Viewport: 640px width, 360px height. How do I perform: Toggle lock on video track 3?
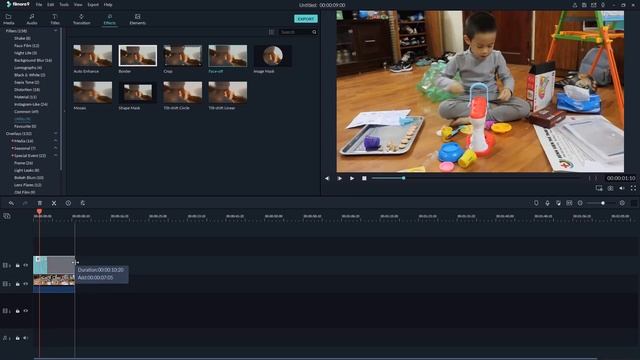pyautogui.click(x=18, y=265)
